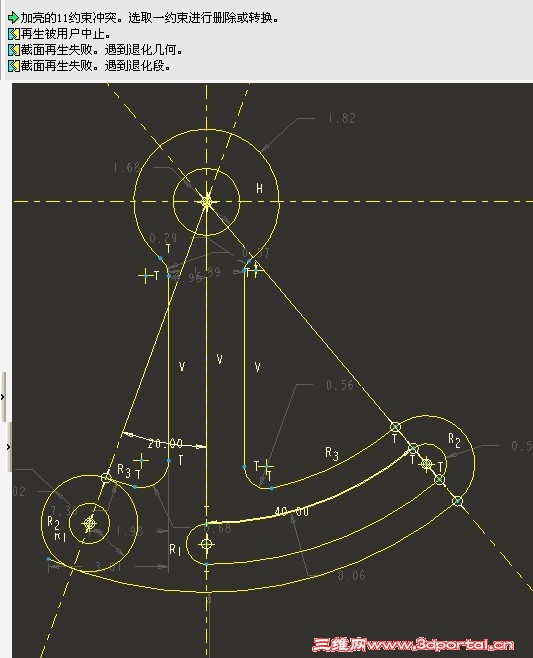Select centre point of top concentric circles
The height and width of the screenshot is (658, 533).
click(x=206, y=201)
